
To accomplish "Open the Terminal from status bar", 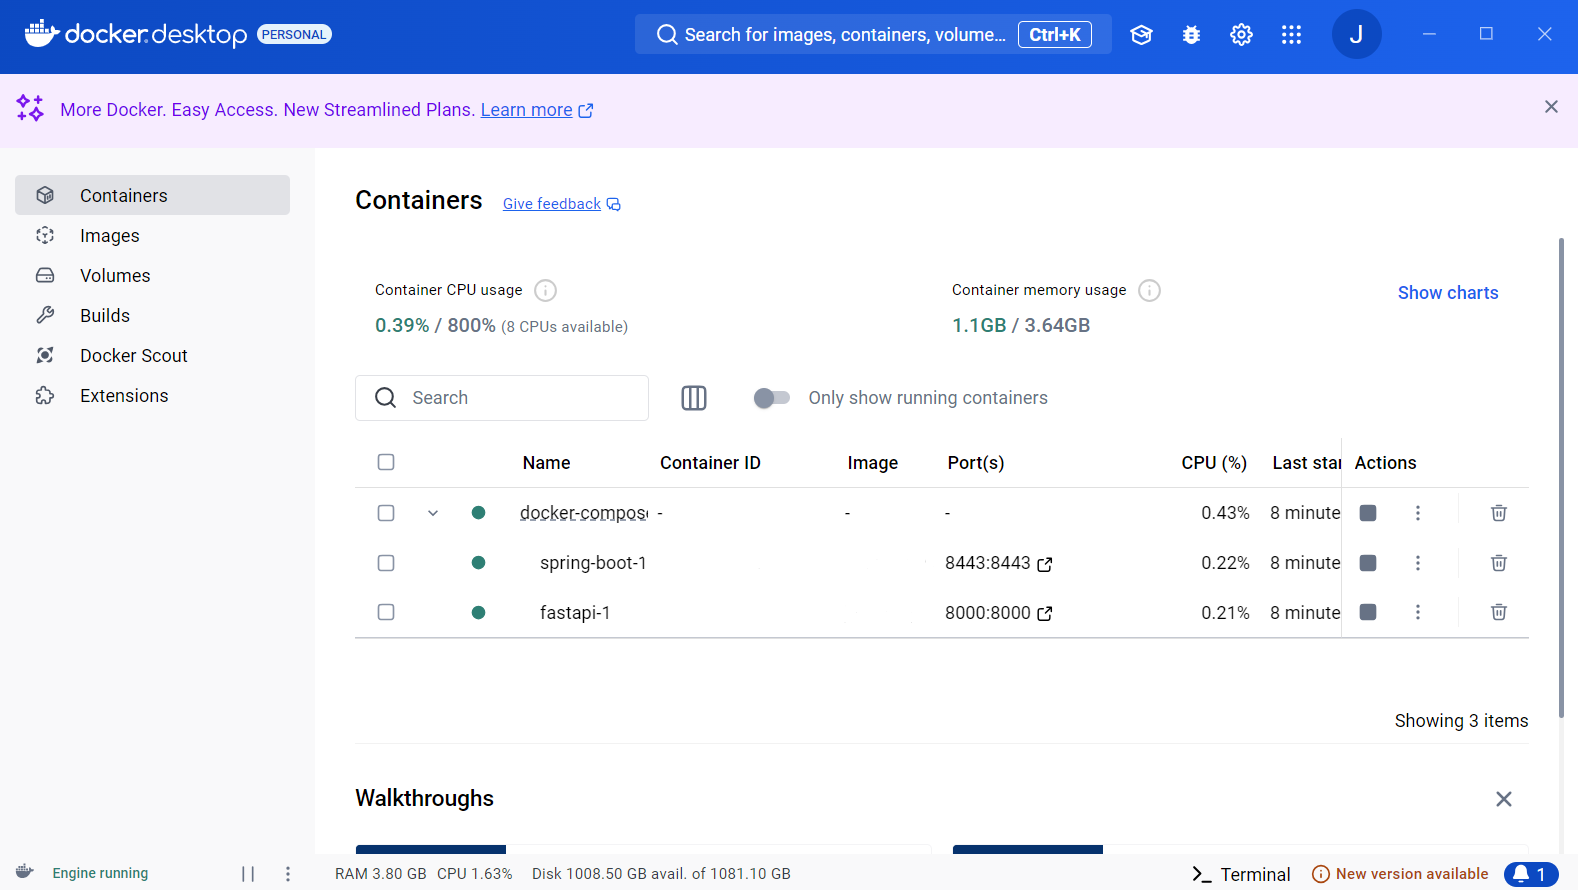I will 1241,874.
